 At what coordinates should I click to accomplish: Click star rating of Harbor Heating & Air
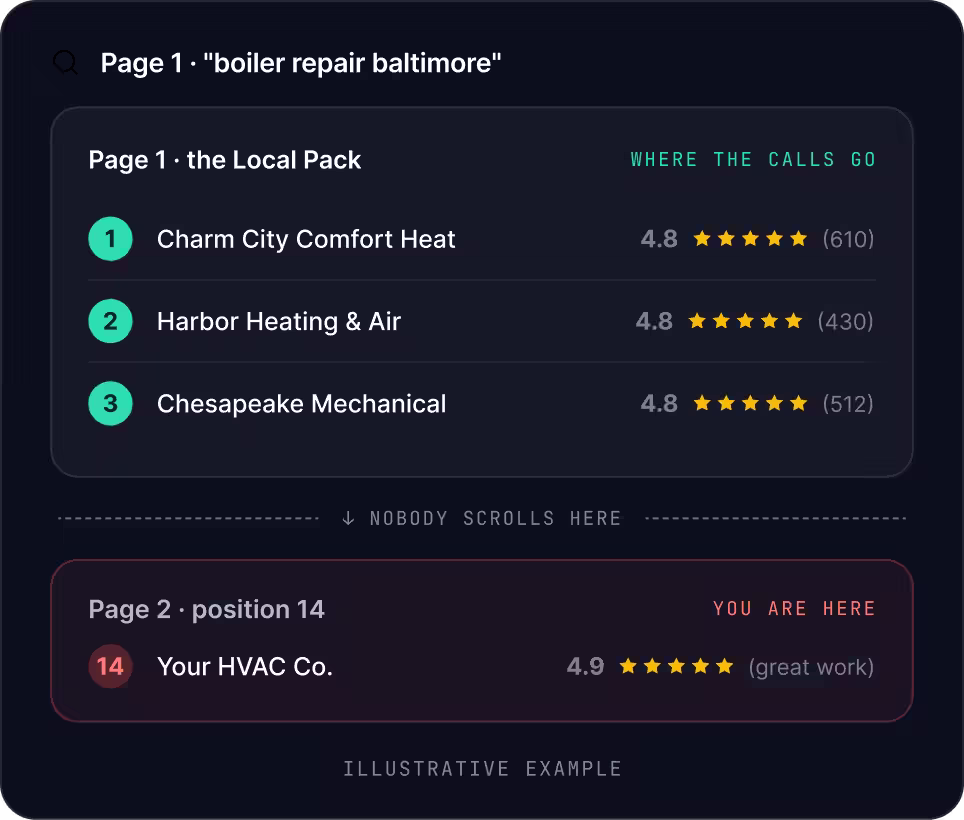coord(745,321)
